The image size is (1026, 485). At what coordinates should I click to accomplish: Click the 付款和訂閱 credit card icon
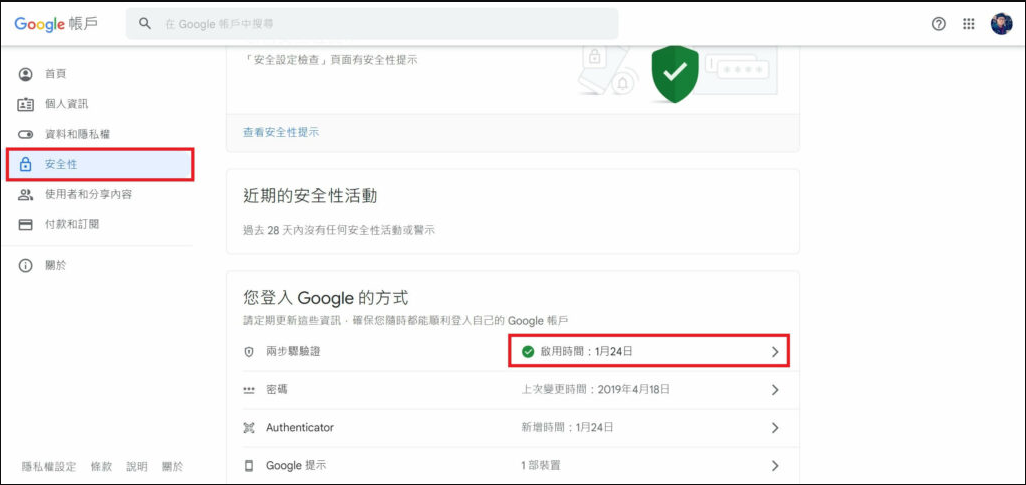26,225
